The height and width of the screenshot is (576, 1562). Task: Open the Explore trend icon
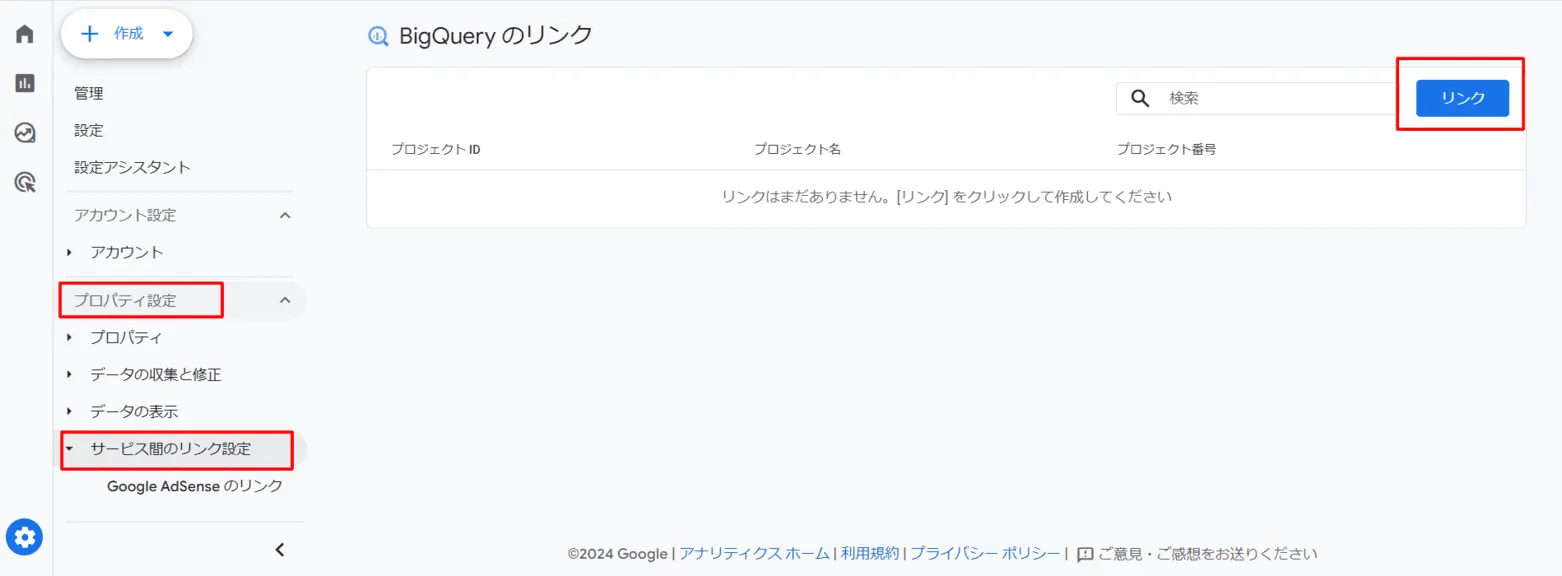click(x=25, y=132)
